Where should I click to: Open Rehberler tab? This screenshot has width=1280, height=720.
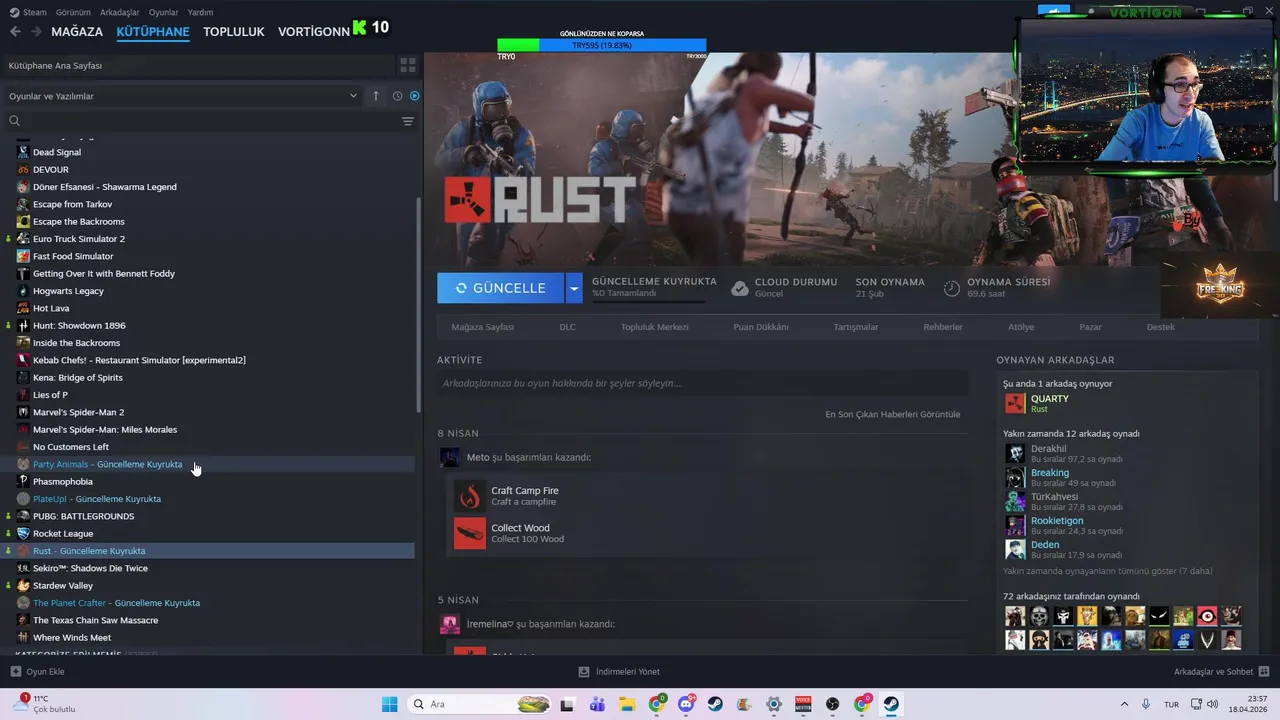(x=943, y=327)
